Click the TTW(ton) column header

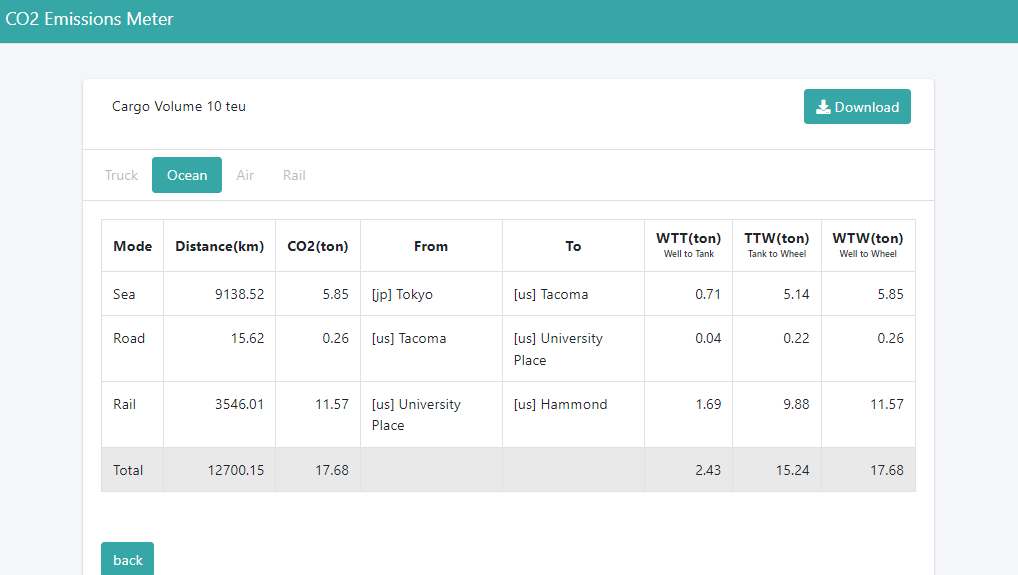(777, 238)
